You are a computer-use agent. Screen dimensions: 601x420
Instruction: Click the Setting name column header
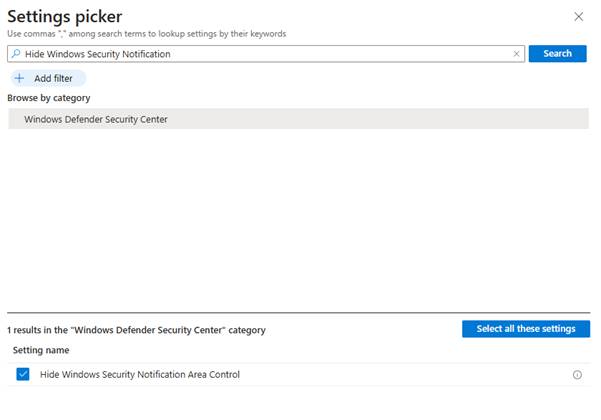(x=41, y=350)
